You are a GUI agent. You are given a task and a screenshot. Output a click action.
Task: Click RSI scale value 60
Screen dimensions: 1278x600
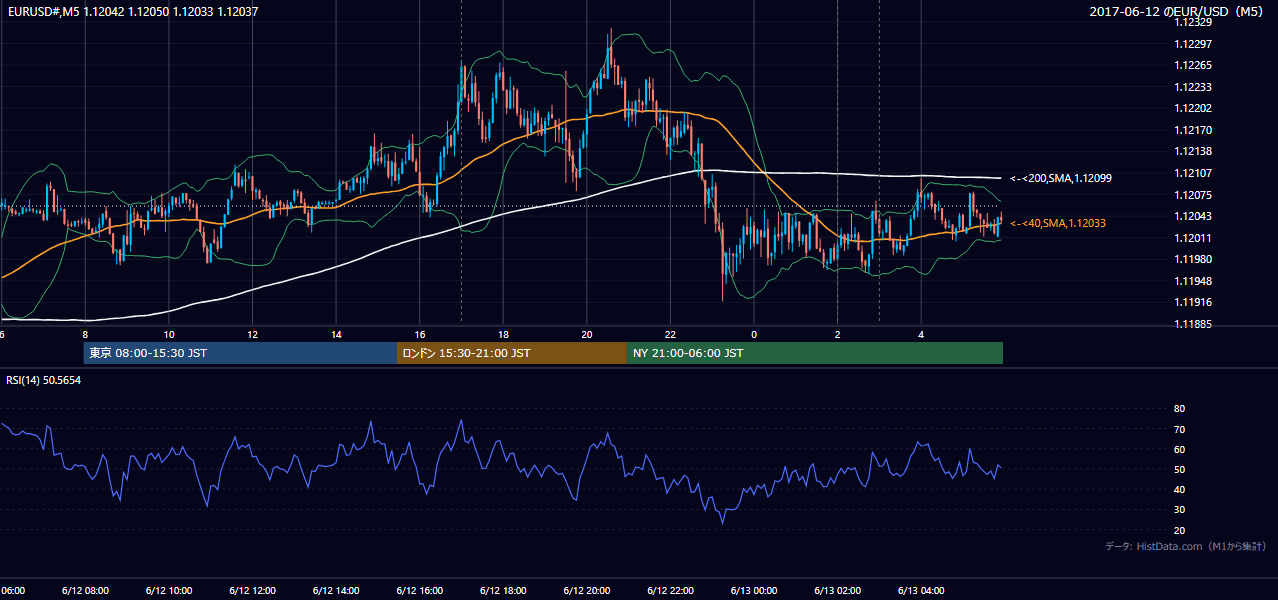[1180, 449]
